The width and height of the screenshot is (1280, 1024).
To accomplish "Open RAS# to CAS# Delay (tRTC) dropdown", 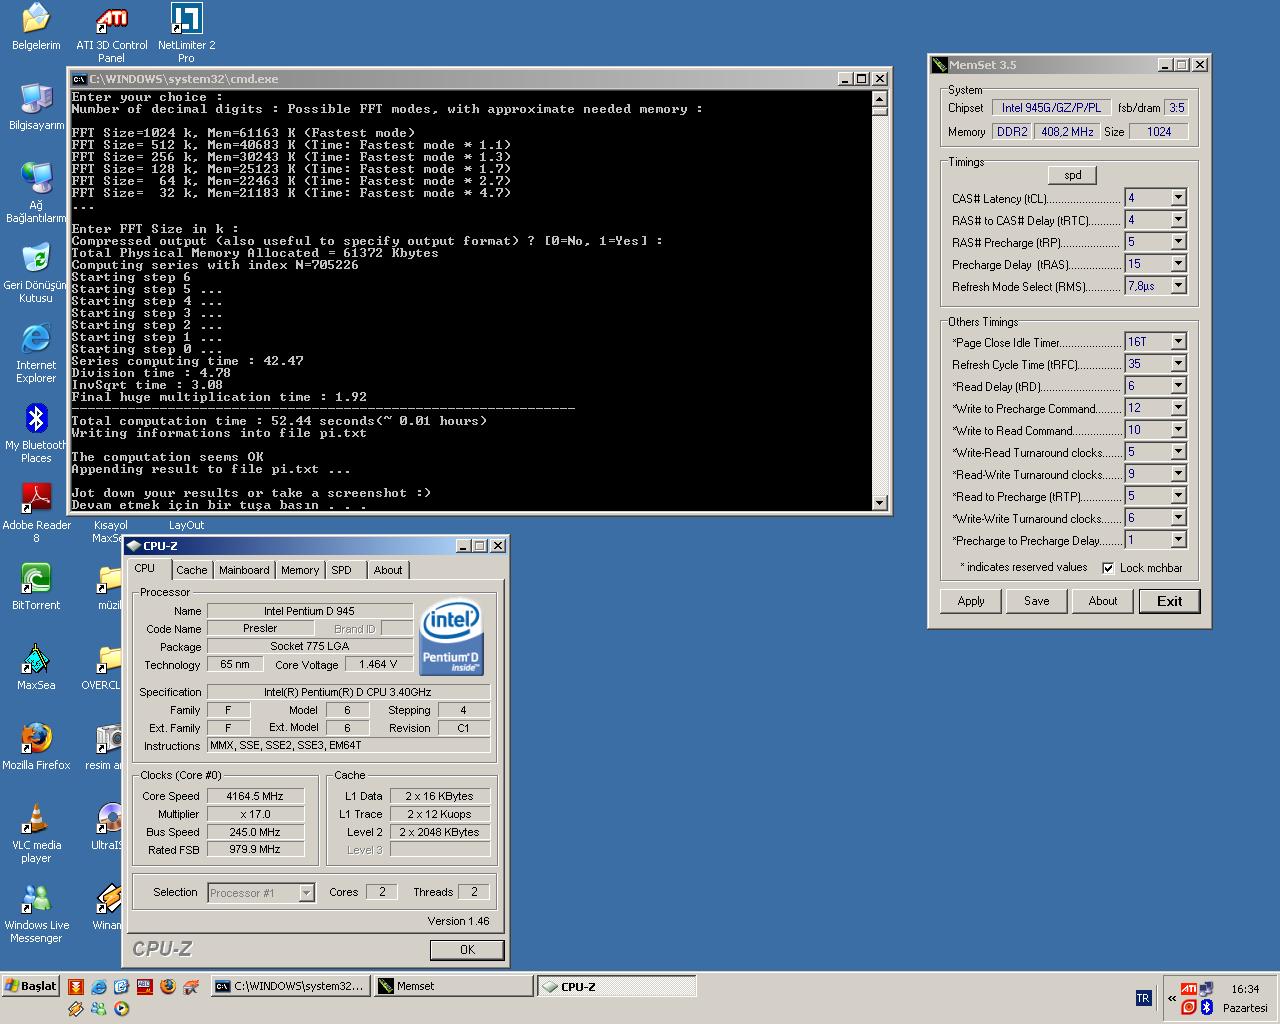I will click(x=1177, y=220).
